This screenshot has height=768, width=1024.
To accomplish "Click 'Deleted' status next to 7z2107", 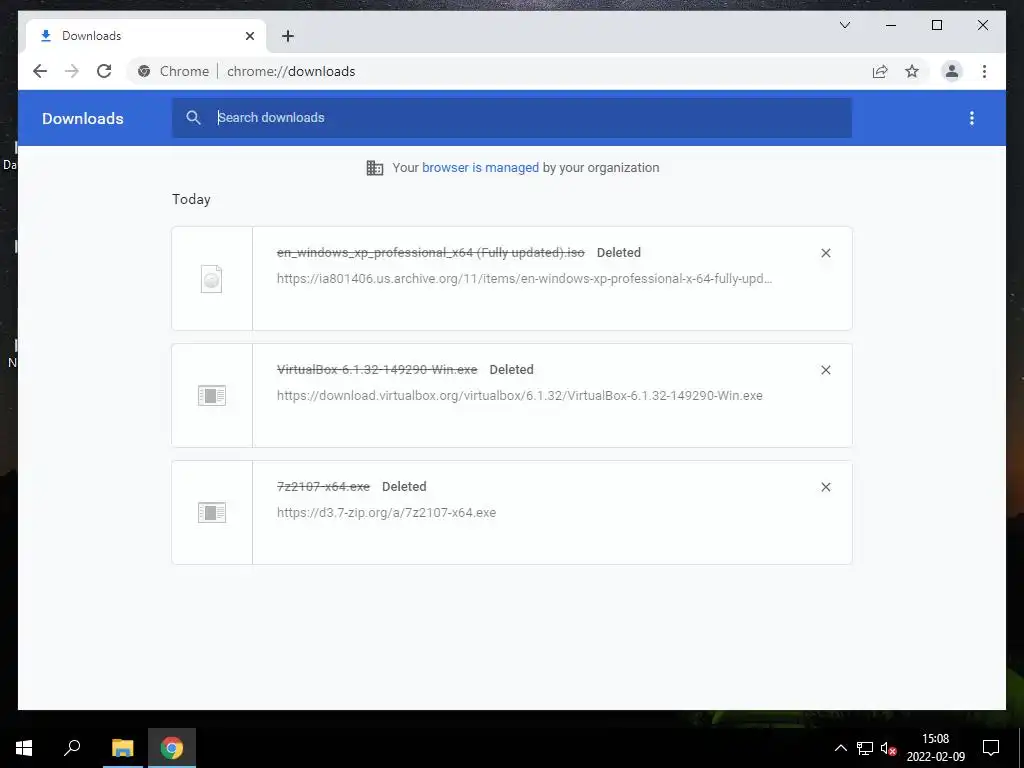I will 404,487.
